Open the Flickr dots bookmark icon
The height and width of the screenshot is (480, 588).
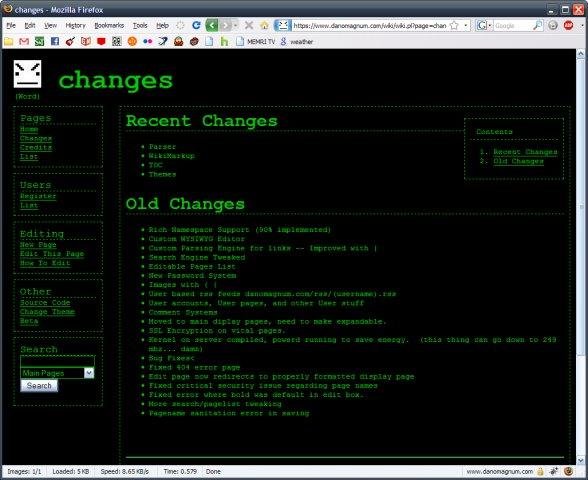click(148, 42)
